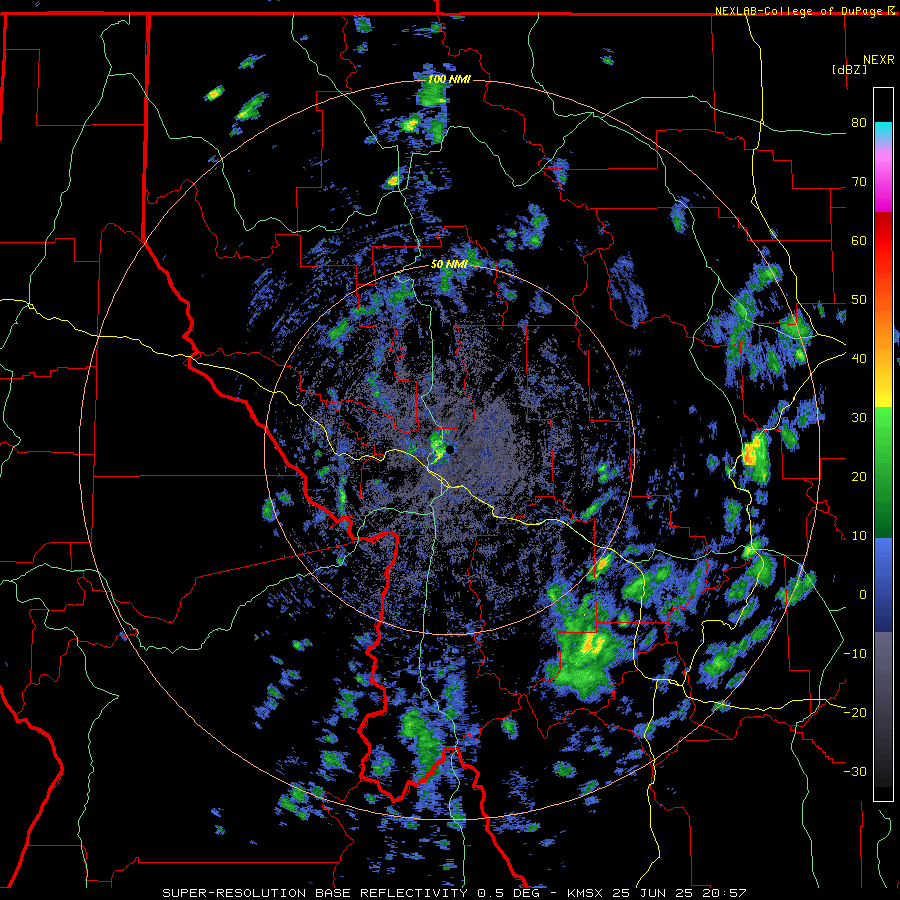
Task: Click the 10 value on dBZ scale
Action: point(859,536)
